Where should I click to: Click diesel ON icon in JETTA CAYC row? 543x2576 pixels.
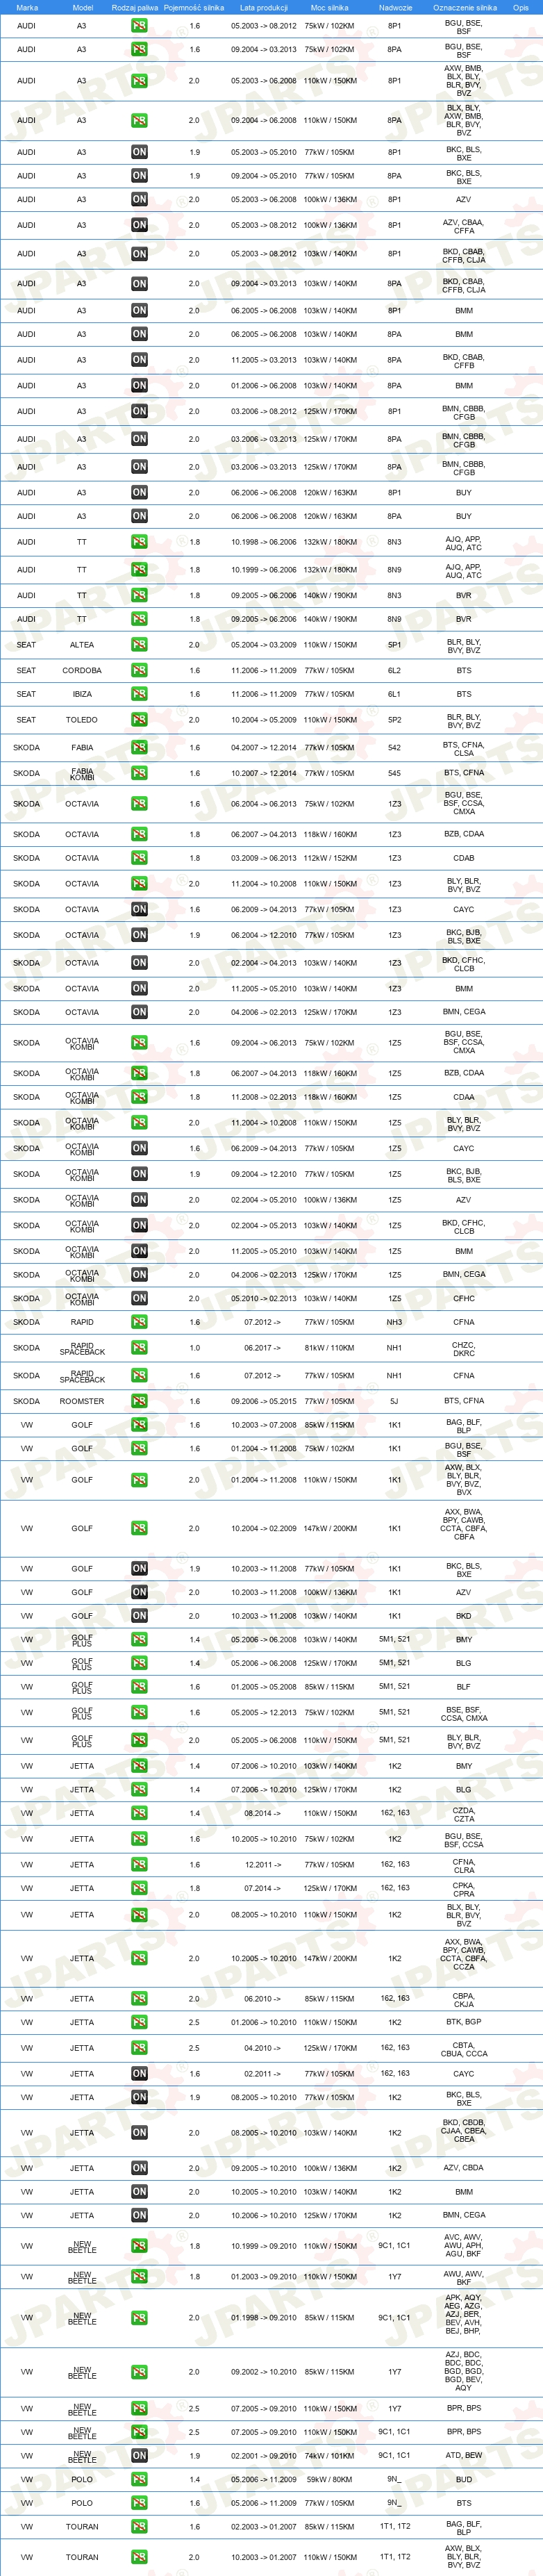[x=139, y=2074]
